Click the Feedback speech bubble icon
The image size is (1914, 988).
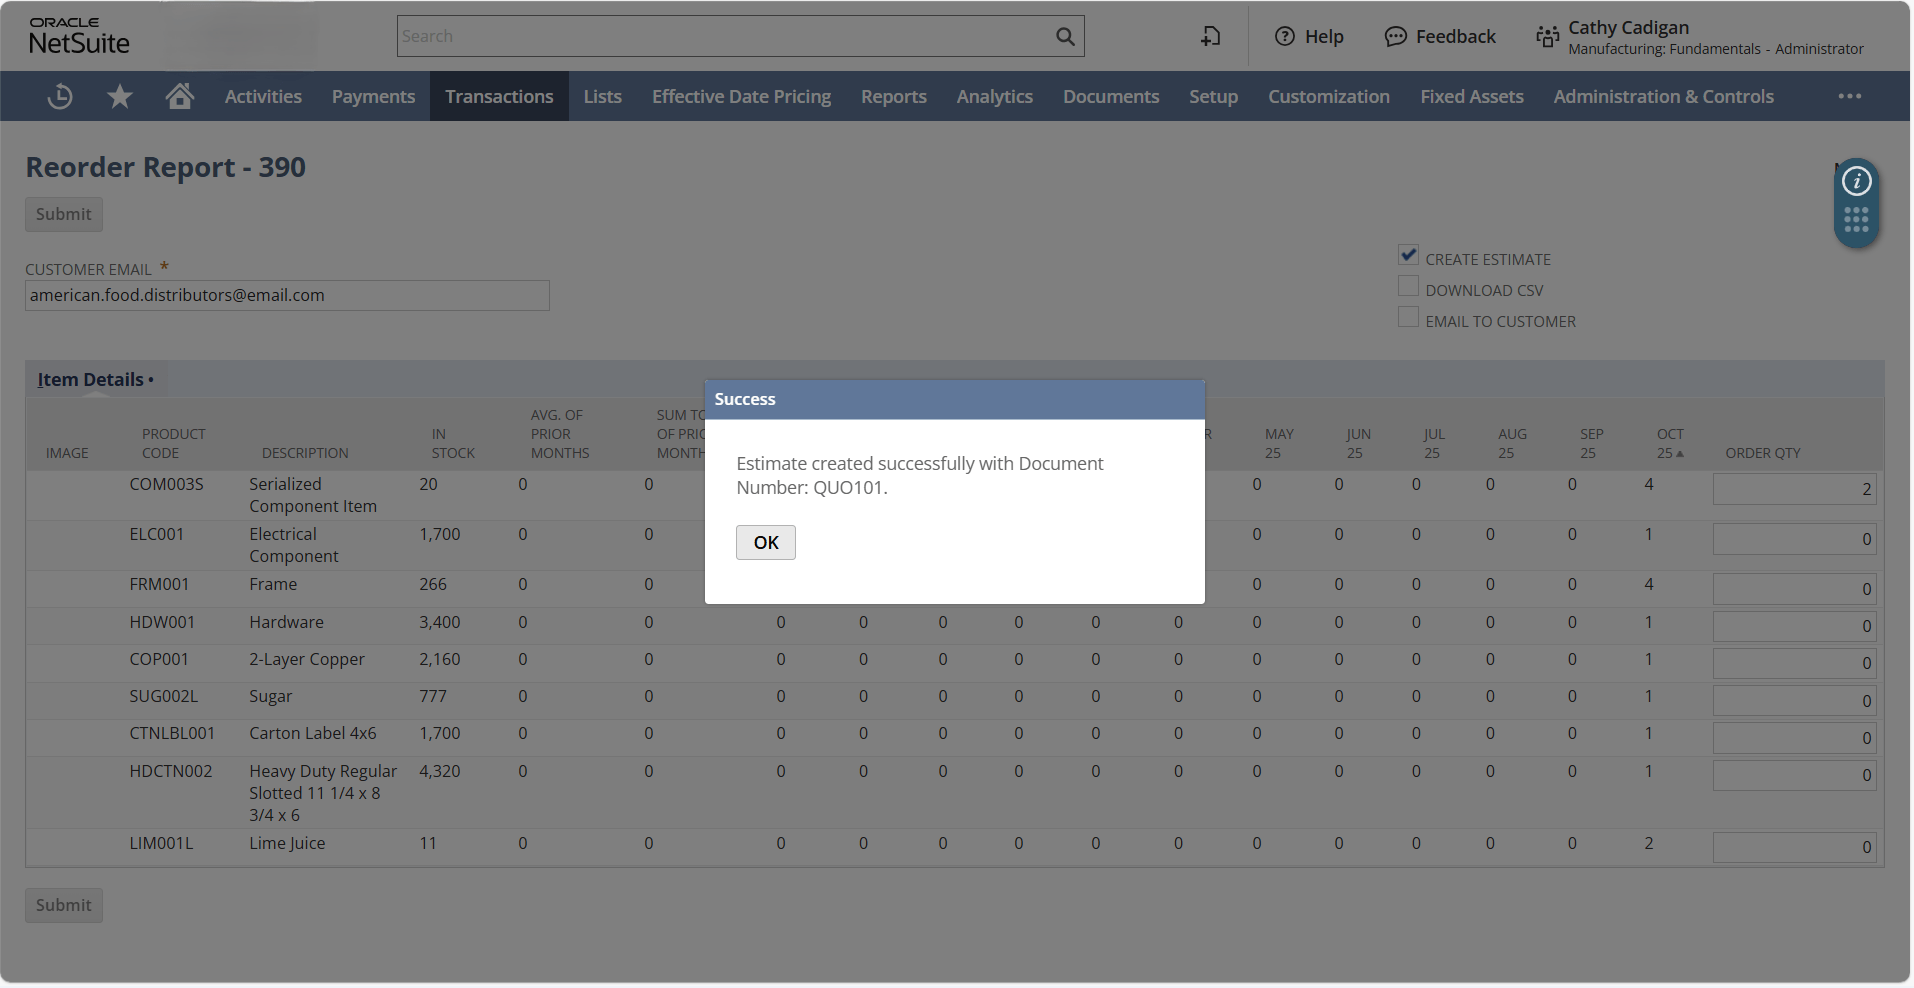(x=1395, y=37)
